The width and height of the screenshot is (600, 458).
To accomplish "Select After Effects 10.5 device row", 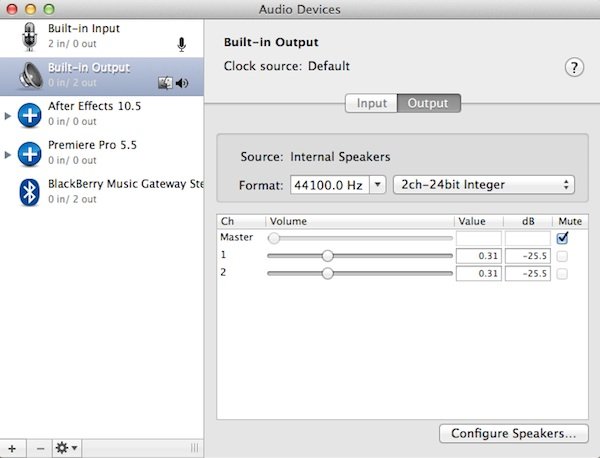I will [x=102, y=114].
